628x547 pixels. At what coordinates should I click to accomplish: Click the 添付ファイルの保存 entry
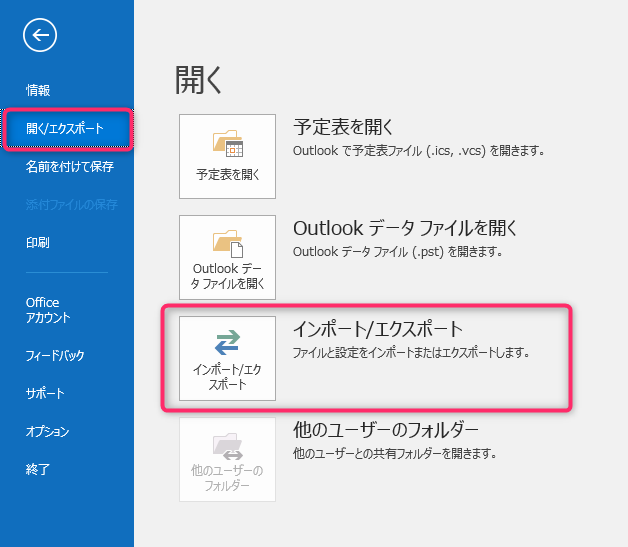[x=72, y=205]
